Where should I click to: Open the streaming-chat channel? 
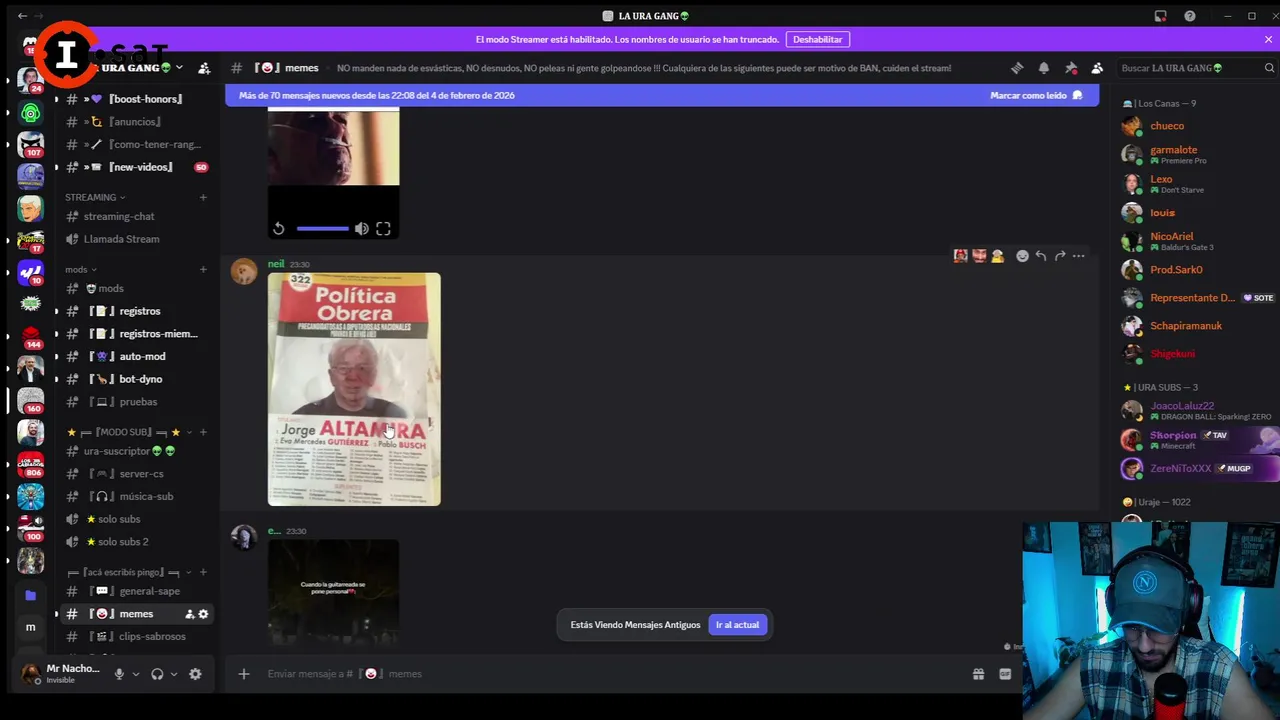(136, 216)
